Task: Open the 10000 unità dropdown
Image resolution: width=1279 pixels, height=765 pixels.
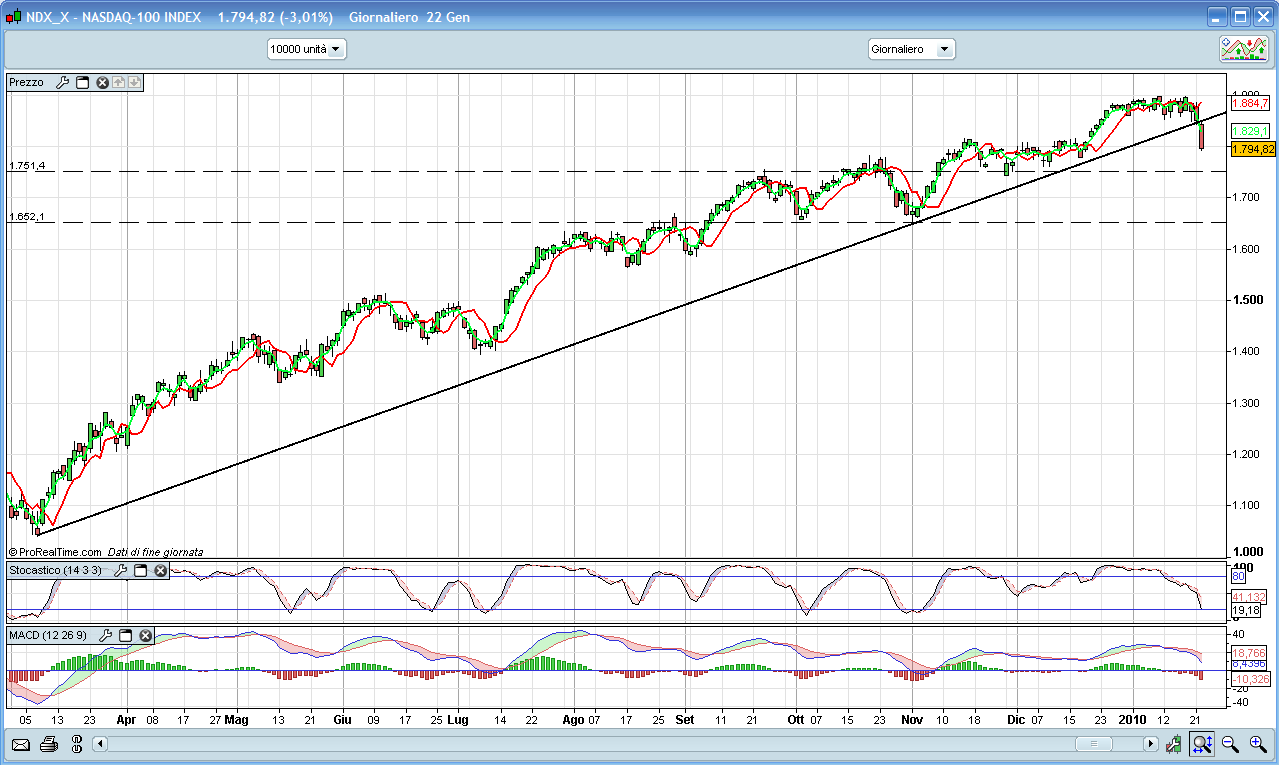Action: [x=307, y=49]
